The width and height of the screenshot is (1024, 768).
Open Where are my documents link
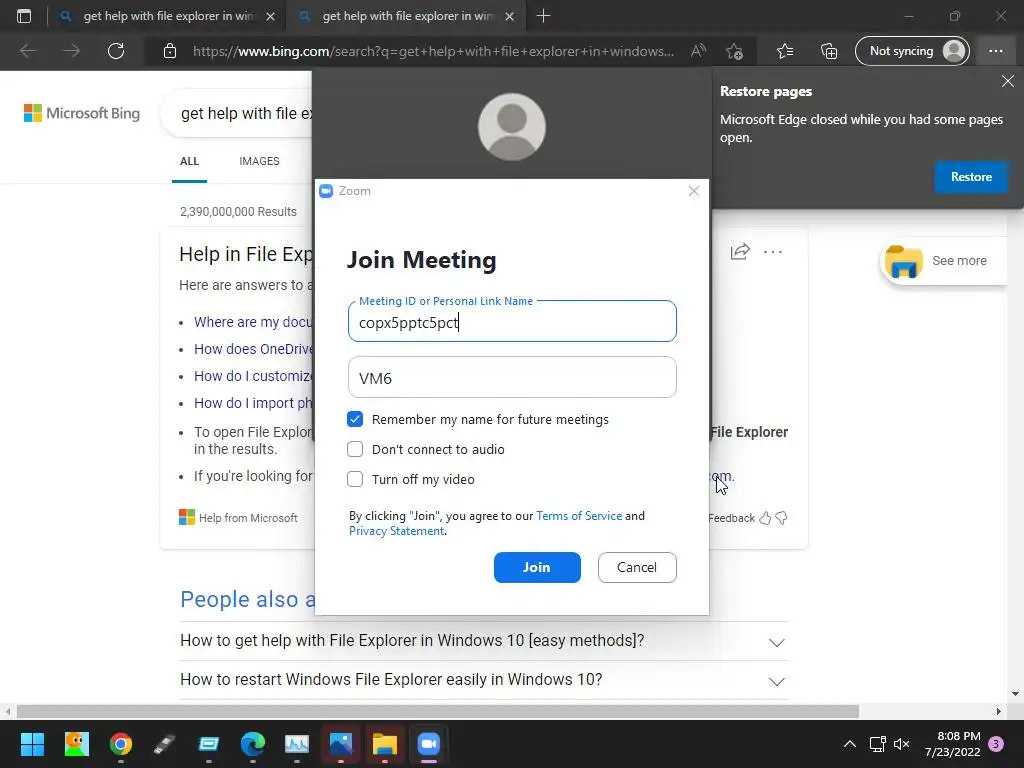[253, 322]
